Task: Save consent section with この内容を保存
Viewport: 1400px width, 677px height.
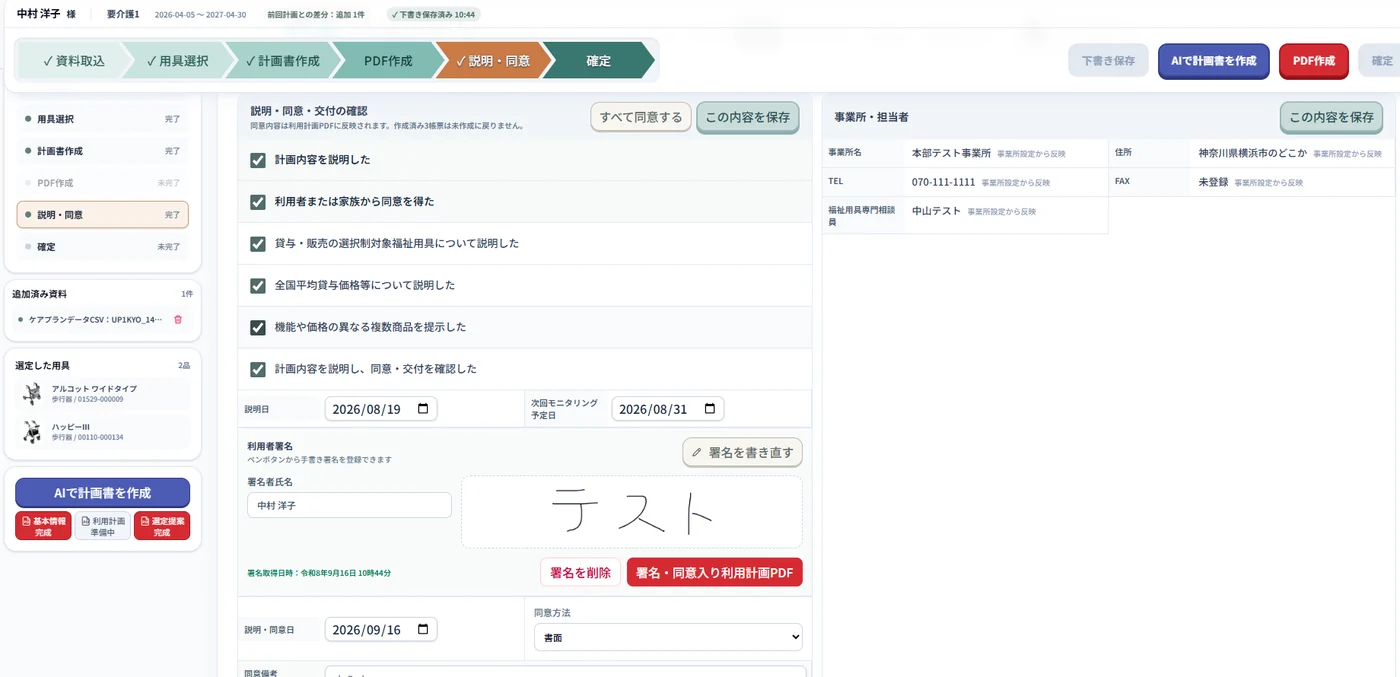Action: pos(748,117)
